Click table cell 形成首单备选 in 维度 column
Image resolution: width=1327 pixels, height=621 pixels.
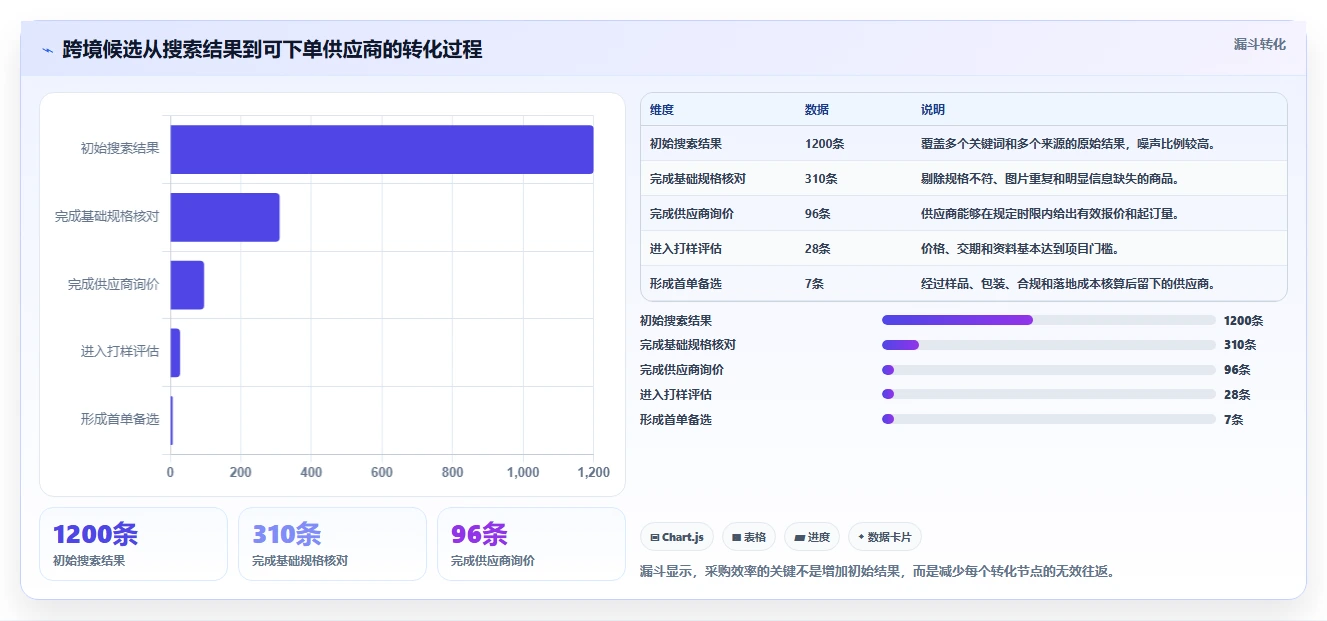(686, 284)
